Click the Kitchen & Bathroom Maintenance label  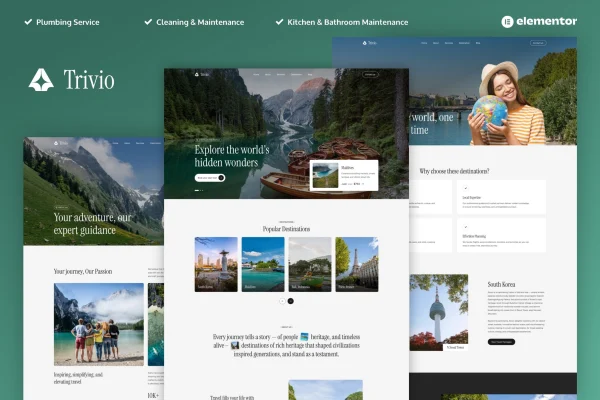[x=348, y=22]
